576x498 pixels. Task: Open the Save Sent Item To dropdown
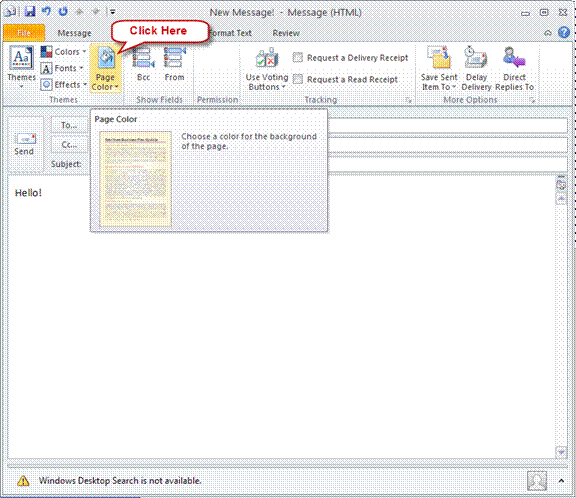click(439, 69)
